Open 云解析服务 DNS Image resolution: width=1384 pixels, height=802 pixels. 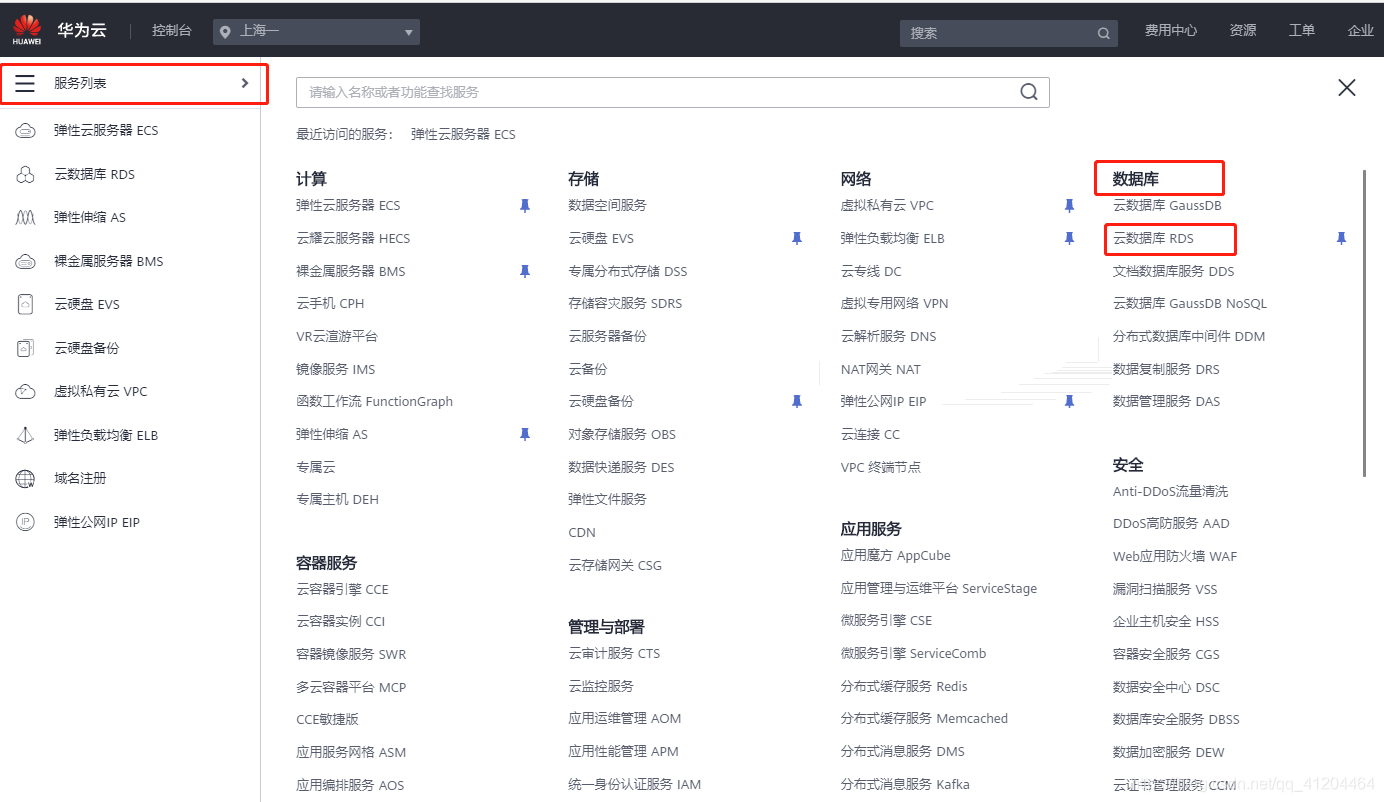pos(889,336)
